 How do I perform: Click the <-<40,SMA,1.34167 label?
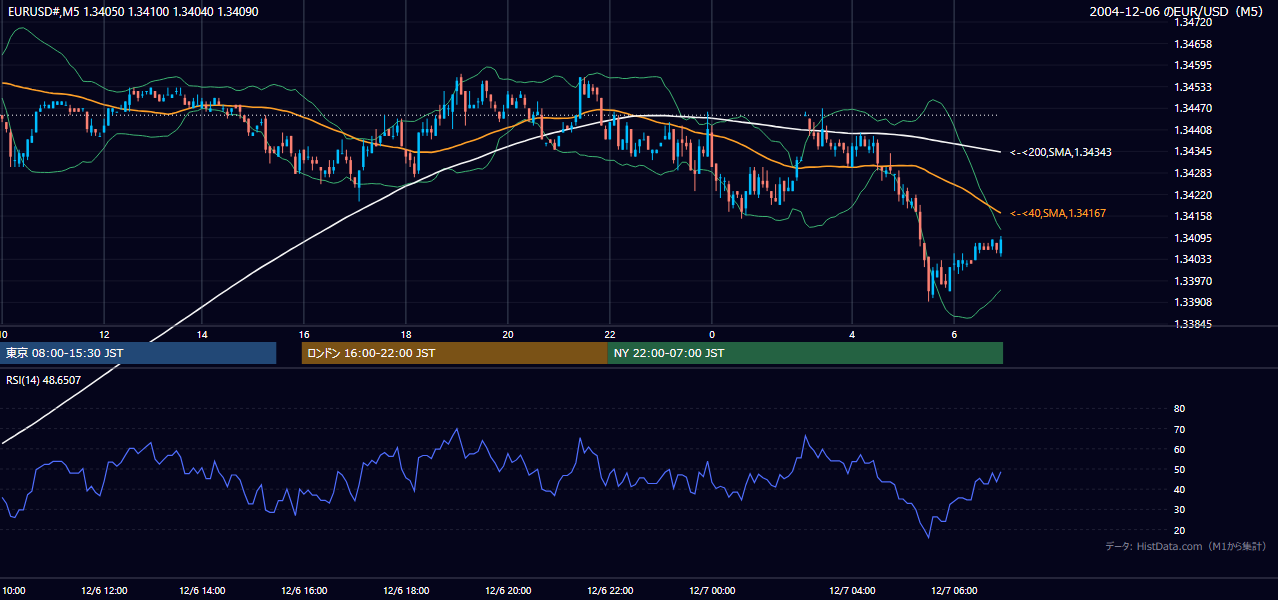click(x=1057, y=213)
